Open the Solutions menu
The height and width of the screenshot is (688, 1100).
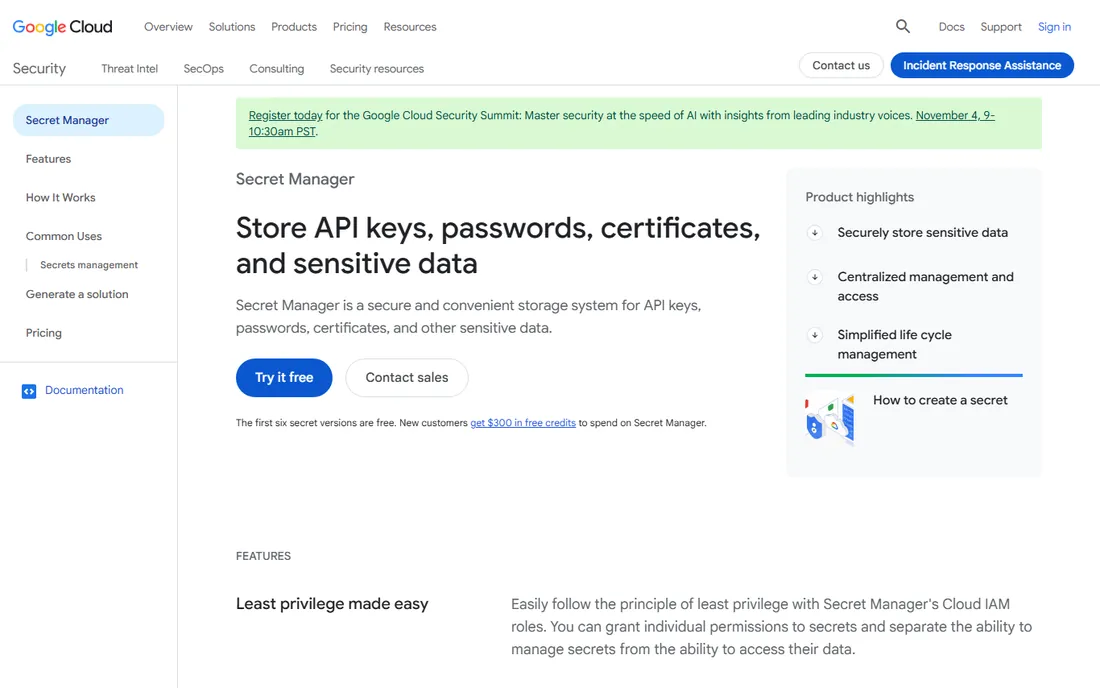coord(232,27)
